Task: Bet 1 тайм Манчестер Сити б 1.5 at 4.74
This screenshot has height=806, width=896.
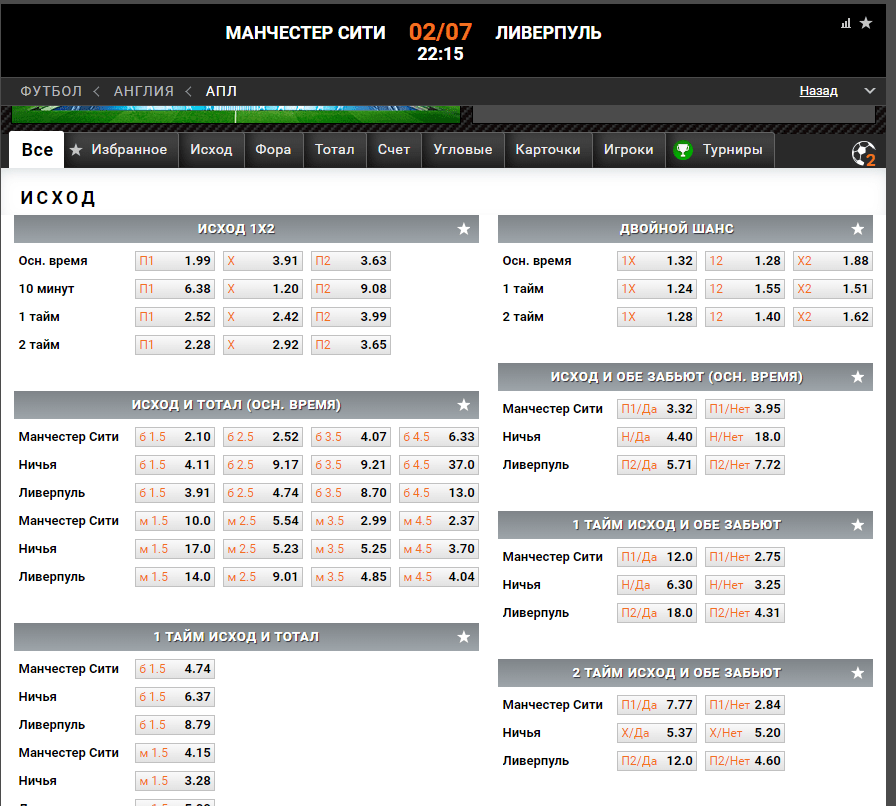Action: [x=175, y=669]
